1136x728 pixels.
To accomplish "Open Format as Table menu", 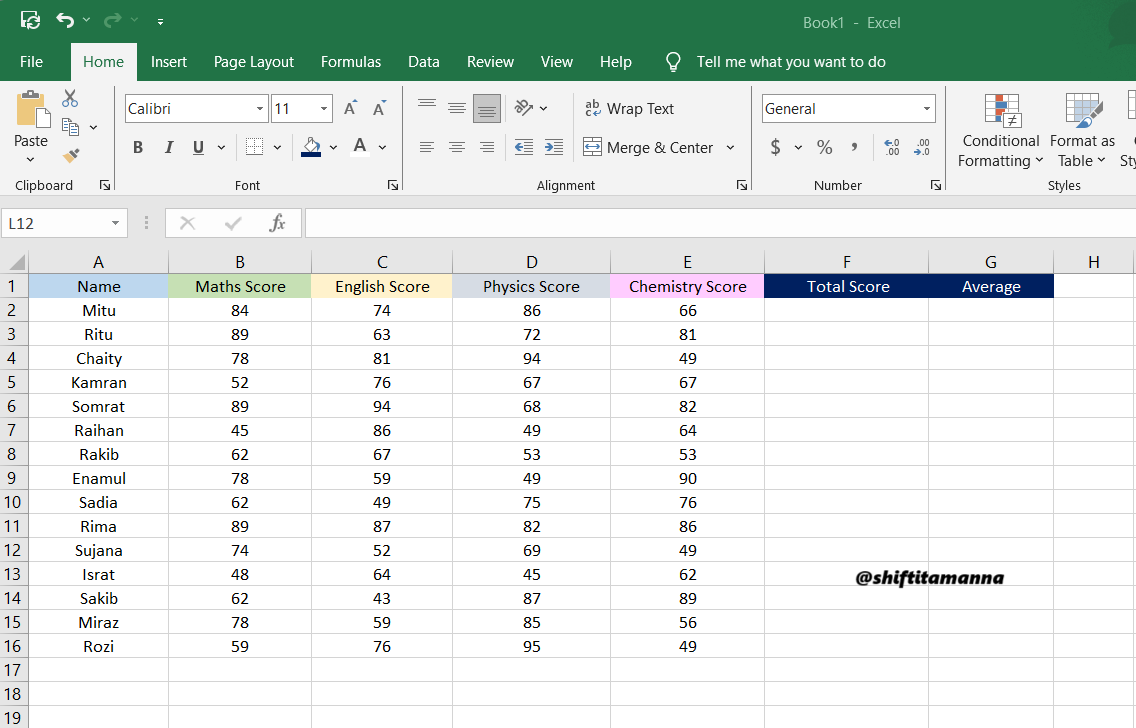I will pyautogui.click(x=1082, y=131).
